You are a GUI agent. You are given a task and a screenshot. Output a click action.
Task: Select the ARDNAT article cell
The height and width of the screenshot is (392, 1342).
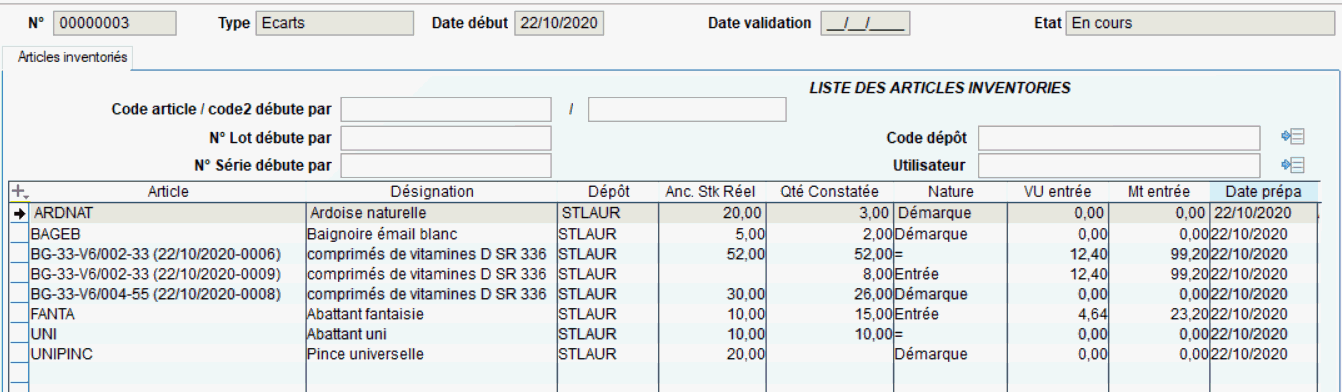click(x=168, y=213)
